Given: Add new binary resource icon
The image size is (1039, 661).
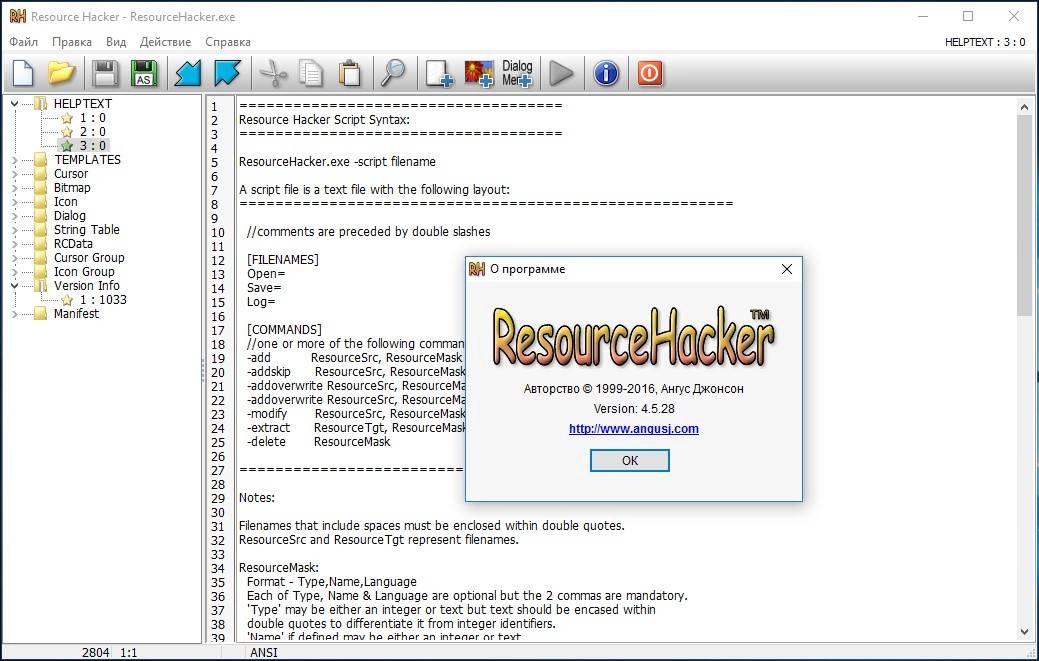Looking at the screenshot, I should tap(439, 73).
